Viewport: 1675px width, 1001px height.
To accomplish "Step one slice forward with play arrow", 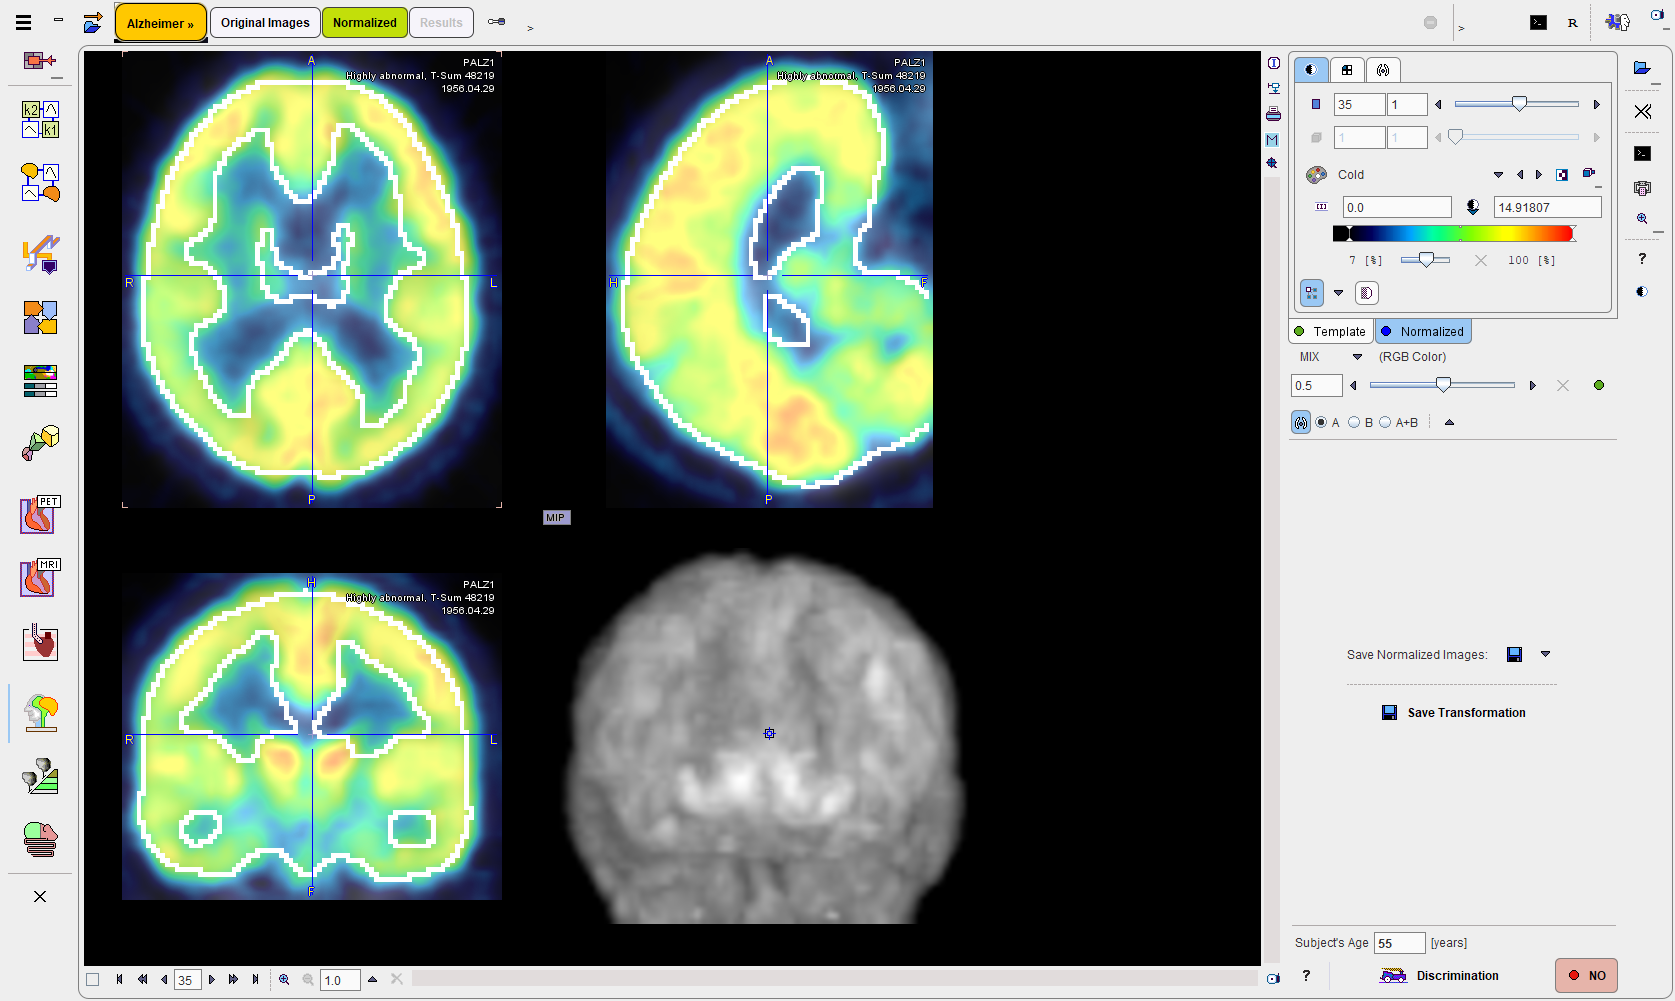I will 211,980.
